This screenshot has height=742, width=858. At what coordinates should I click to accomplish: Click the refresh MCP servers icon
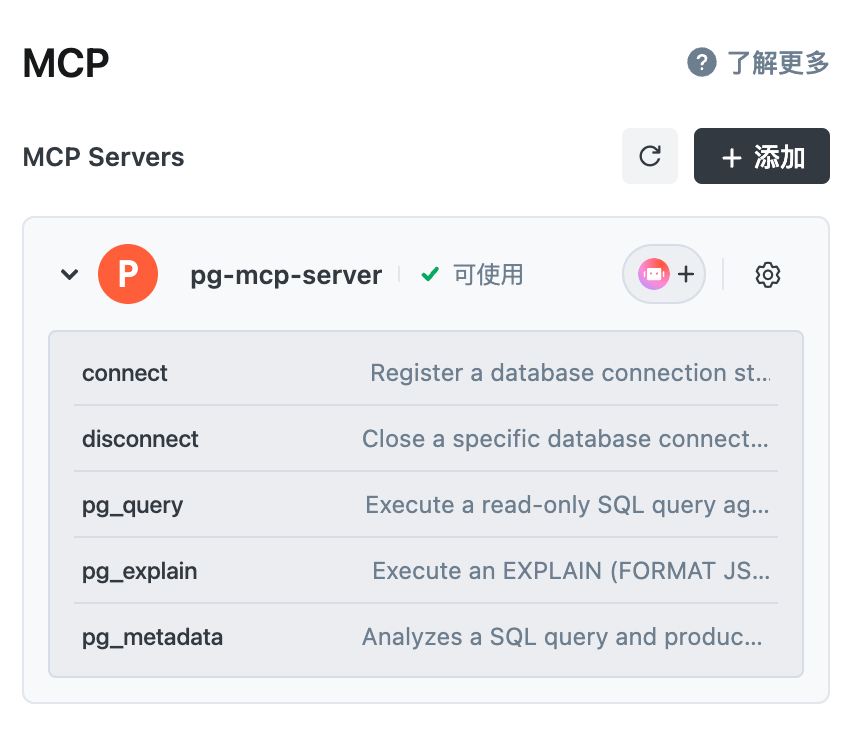coord(650,156)
